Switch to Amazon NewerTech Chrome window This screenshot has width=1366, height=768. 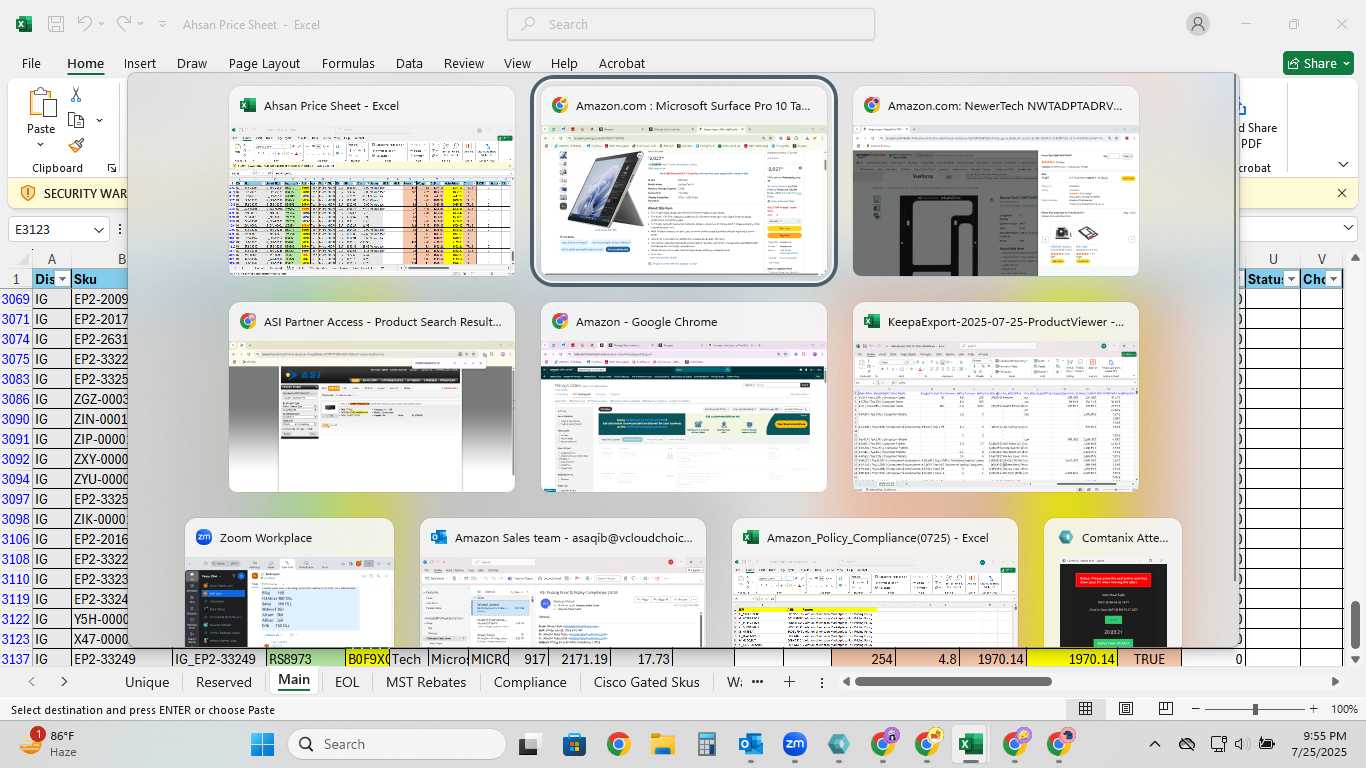[996, 181]
